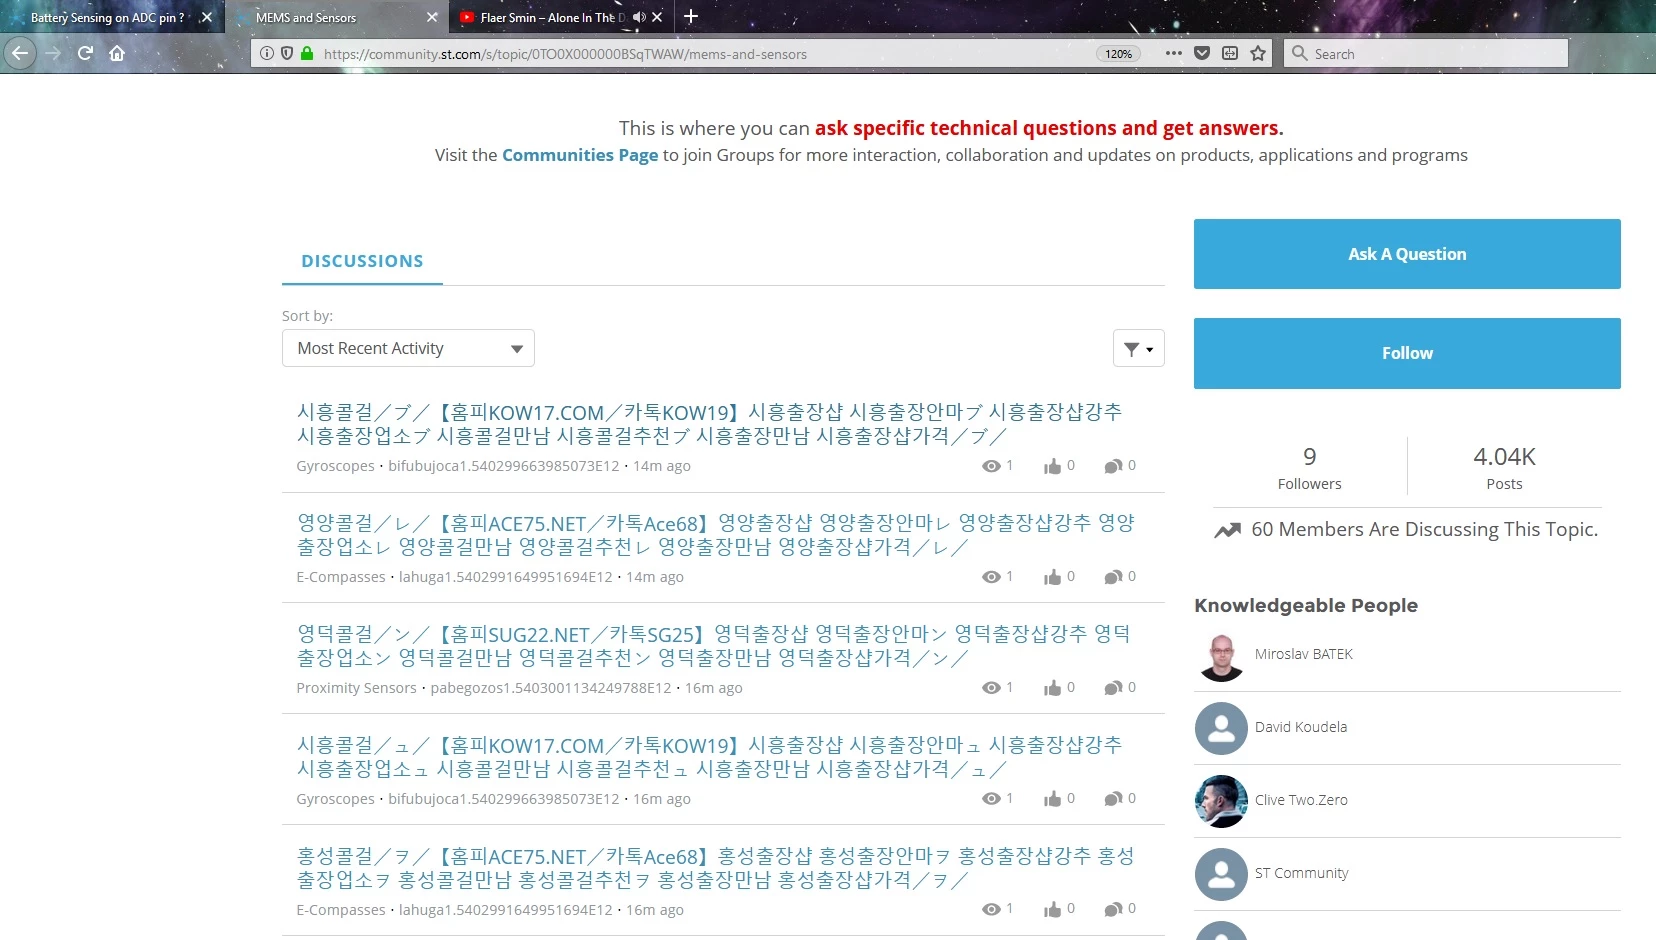Open page actions three-dot menu
This screenshot has height=940, width=1656.
click(1174, 54)
